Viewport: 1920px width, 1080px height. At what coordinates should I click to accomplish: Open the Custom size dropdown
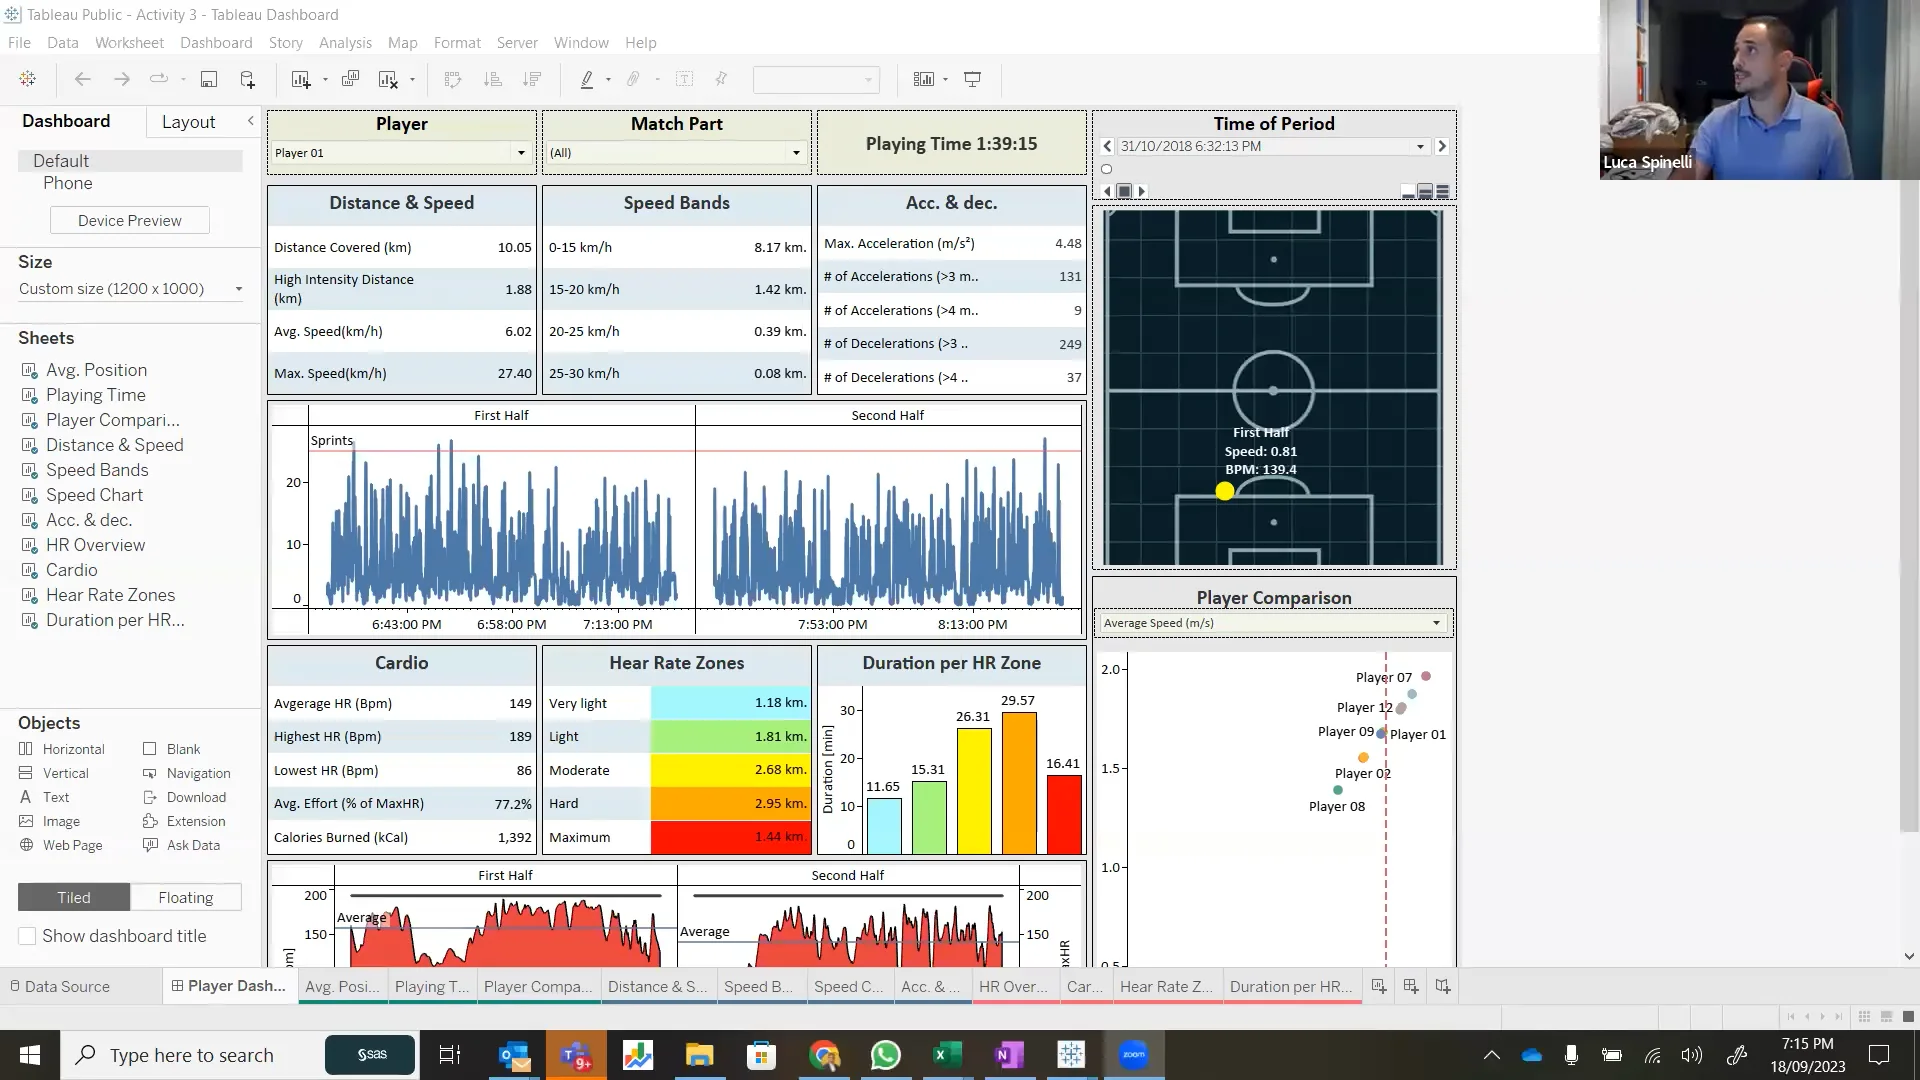tap(131, 289)
